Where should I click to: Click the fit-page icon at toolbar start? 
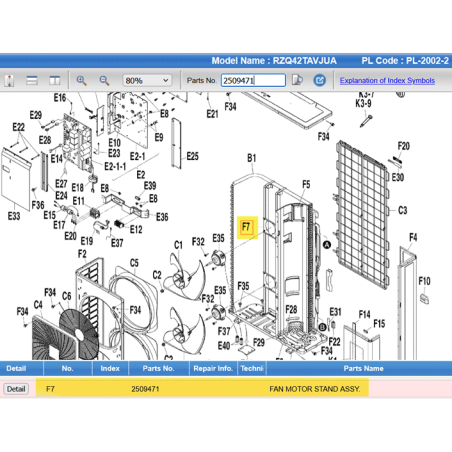(x=9, y=80)
